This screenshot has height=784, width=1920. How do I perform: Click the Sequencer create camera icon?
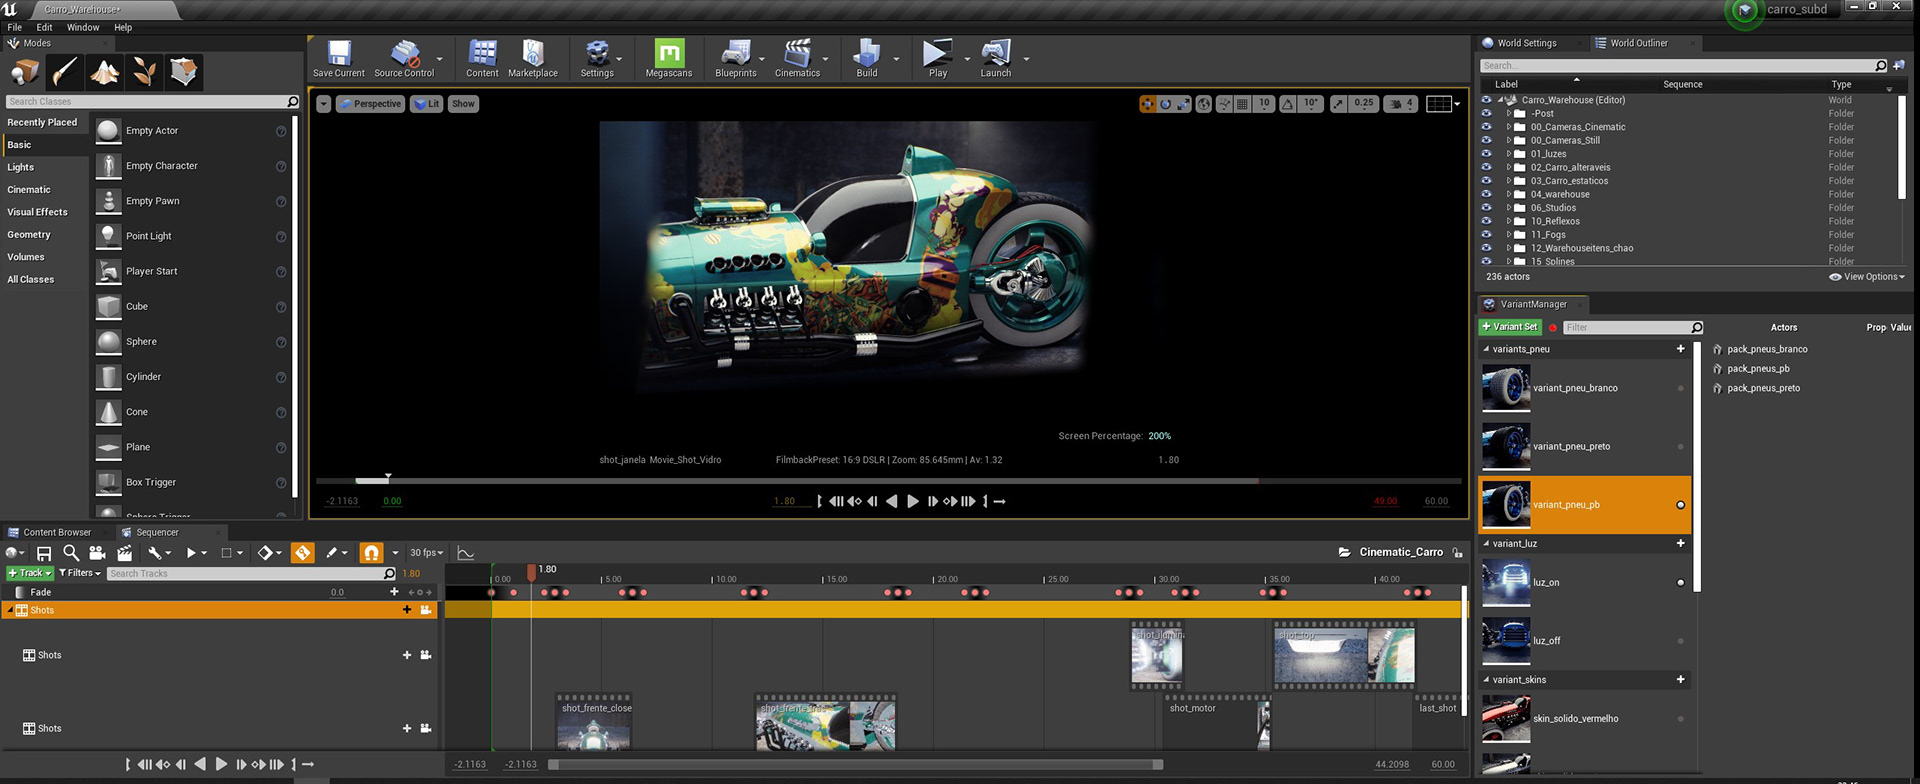pyautogui.click(x=97, y=553)
